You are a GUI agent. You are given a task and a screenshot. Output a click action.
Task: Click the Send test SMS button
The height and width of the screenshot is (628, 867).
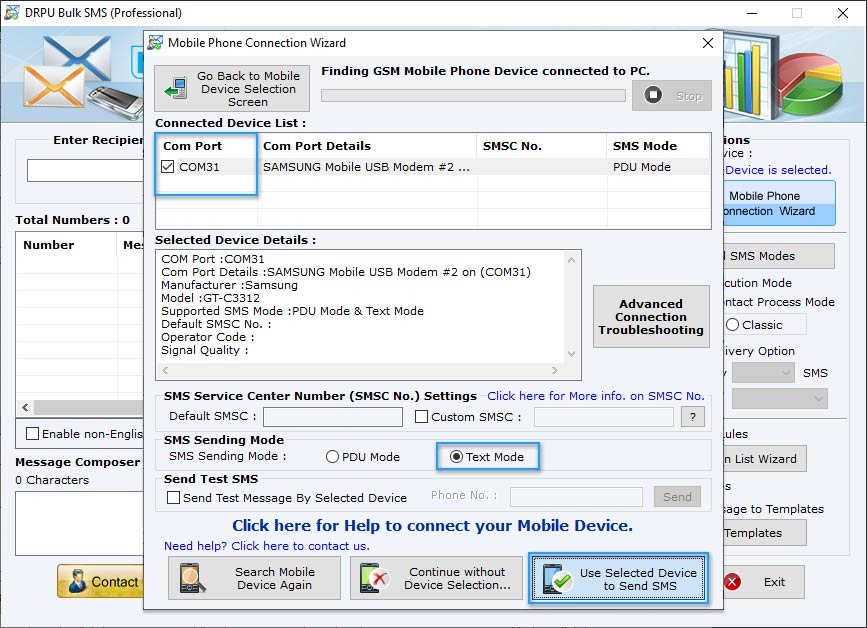[677, 496]
